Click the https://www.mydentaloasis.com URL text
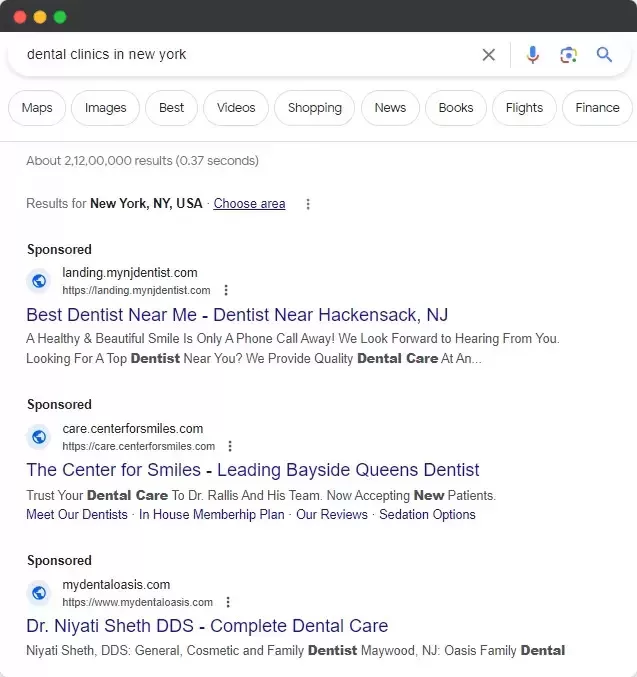Image resolution: width=637 pixels, height=677 pixels. 137,602
